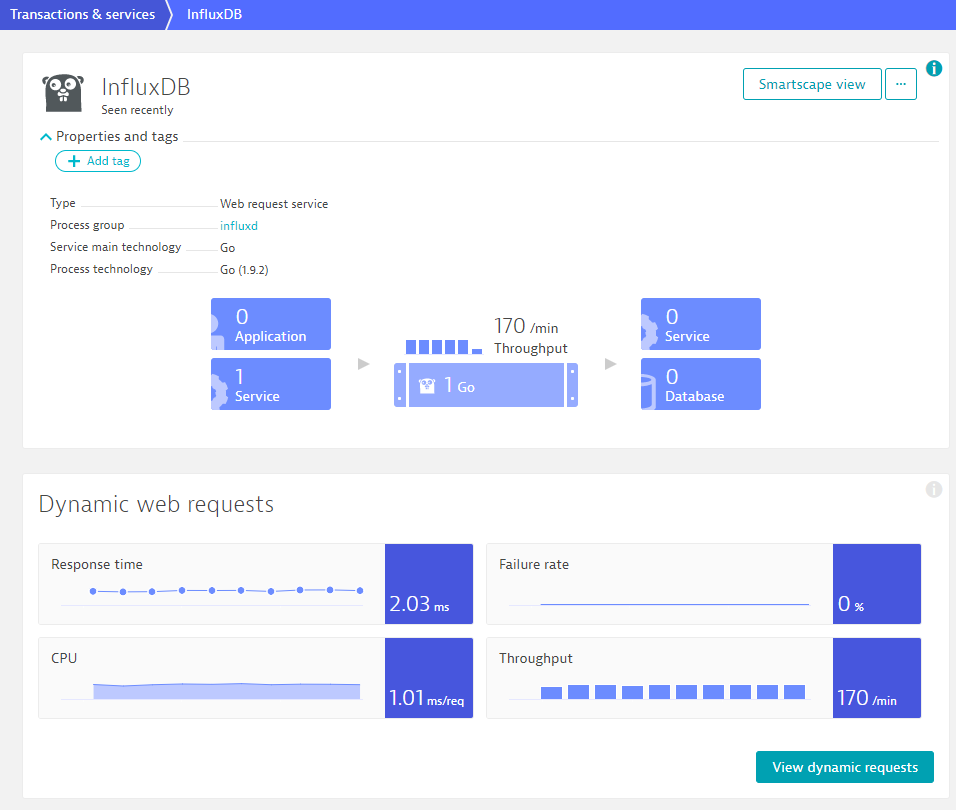Click the 170 /min throughput value box
Screen dimensions: 956x810
[x=877, y=678]
